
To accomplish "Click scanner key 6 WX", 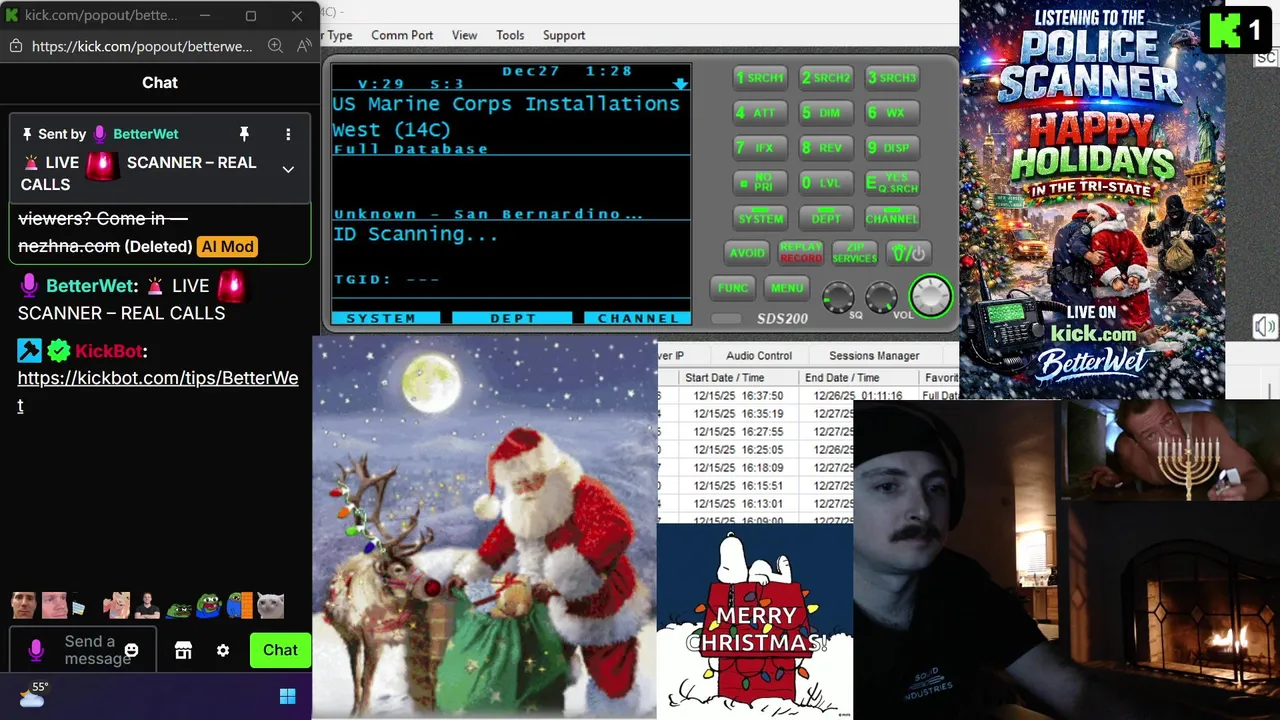I will click(891, 112).
